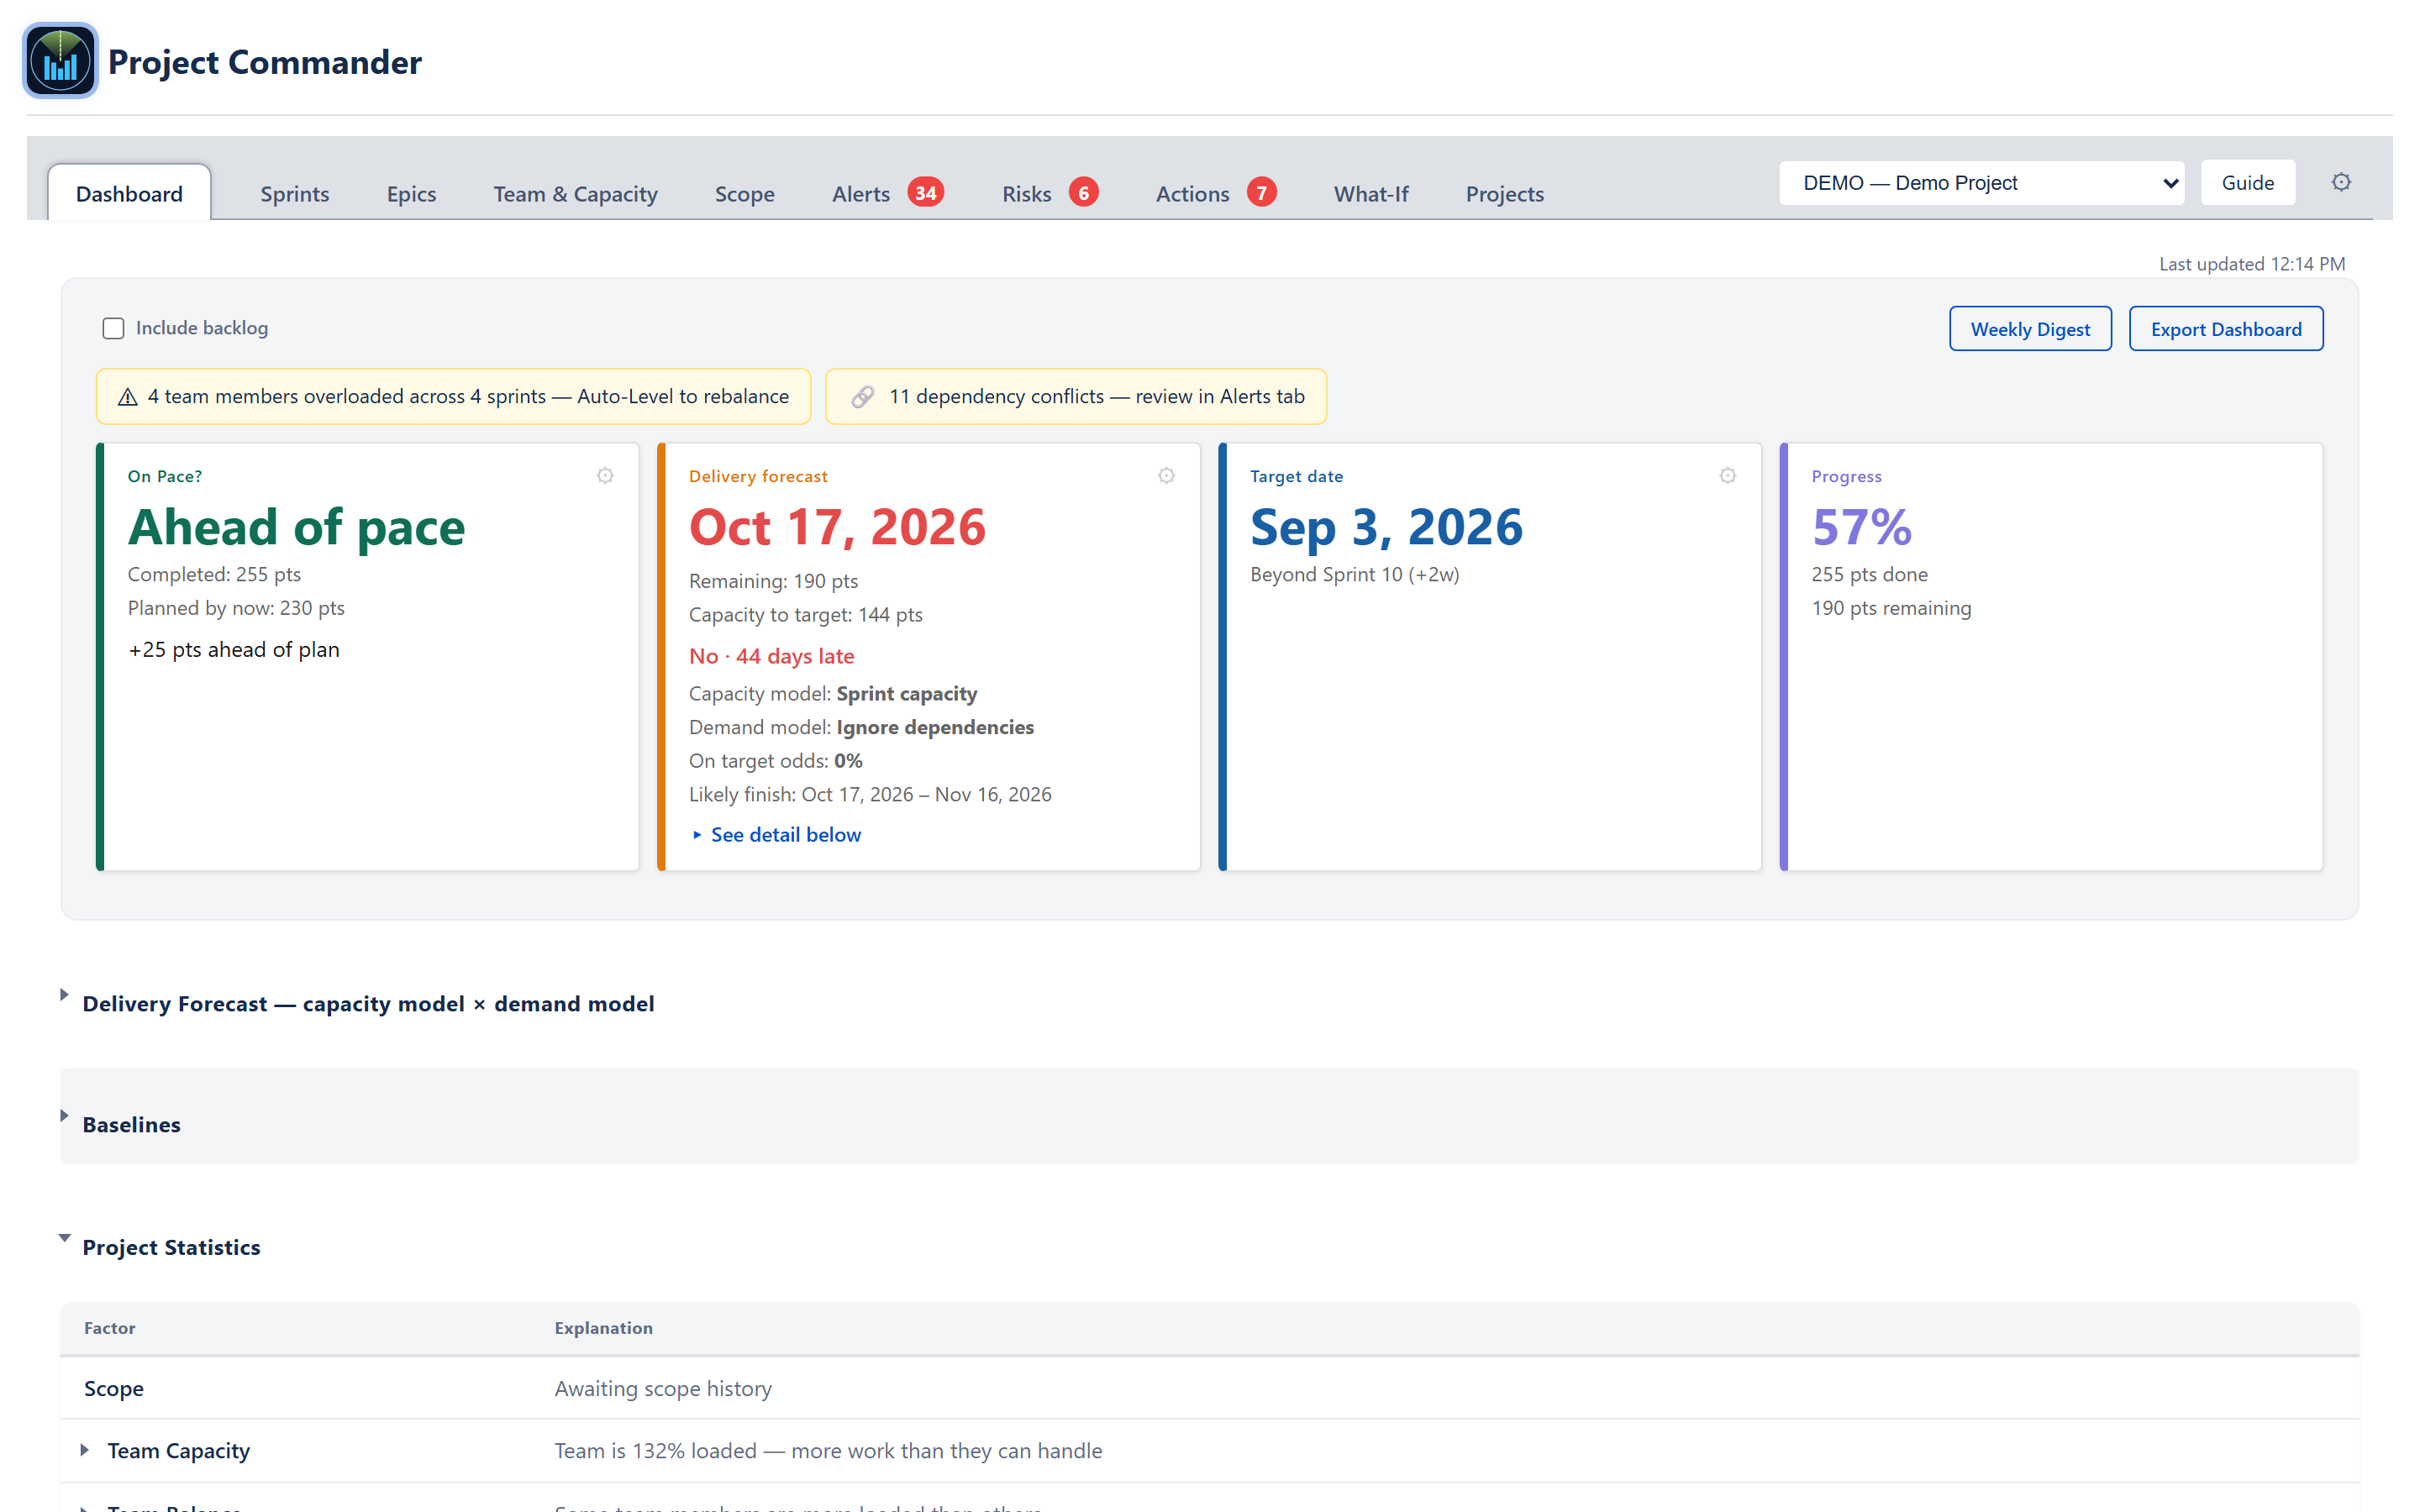2420x1512 pixels.
Task: Open the Scope tab
Action: pos(744,194)
